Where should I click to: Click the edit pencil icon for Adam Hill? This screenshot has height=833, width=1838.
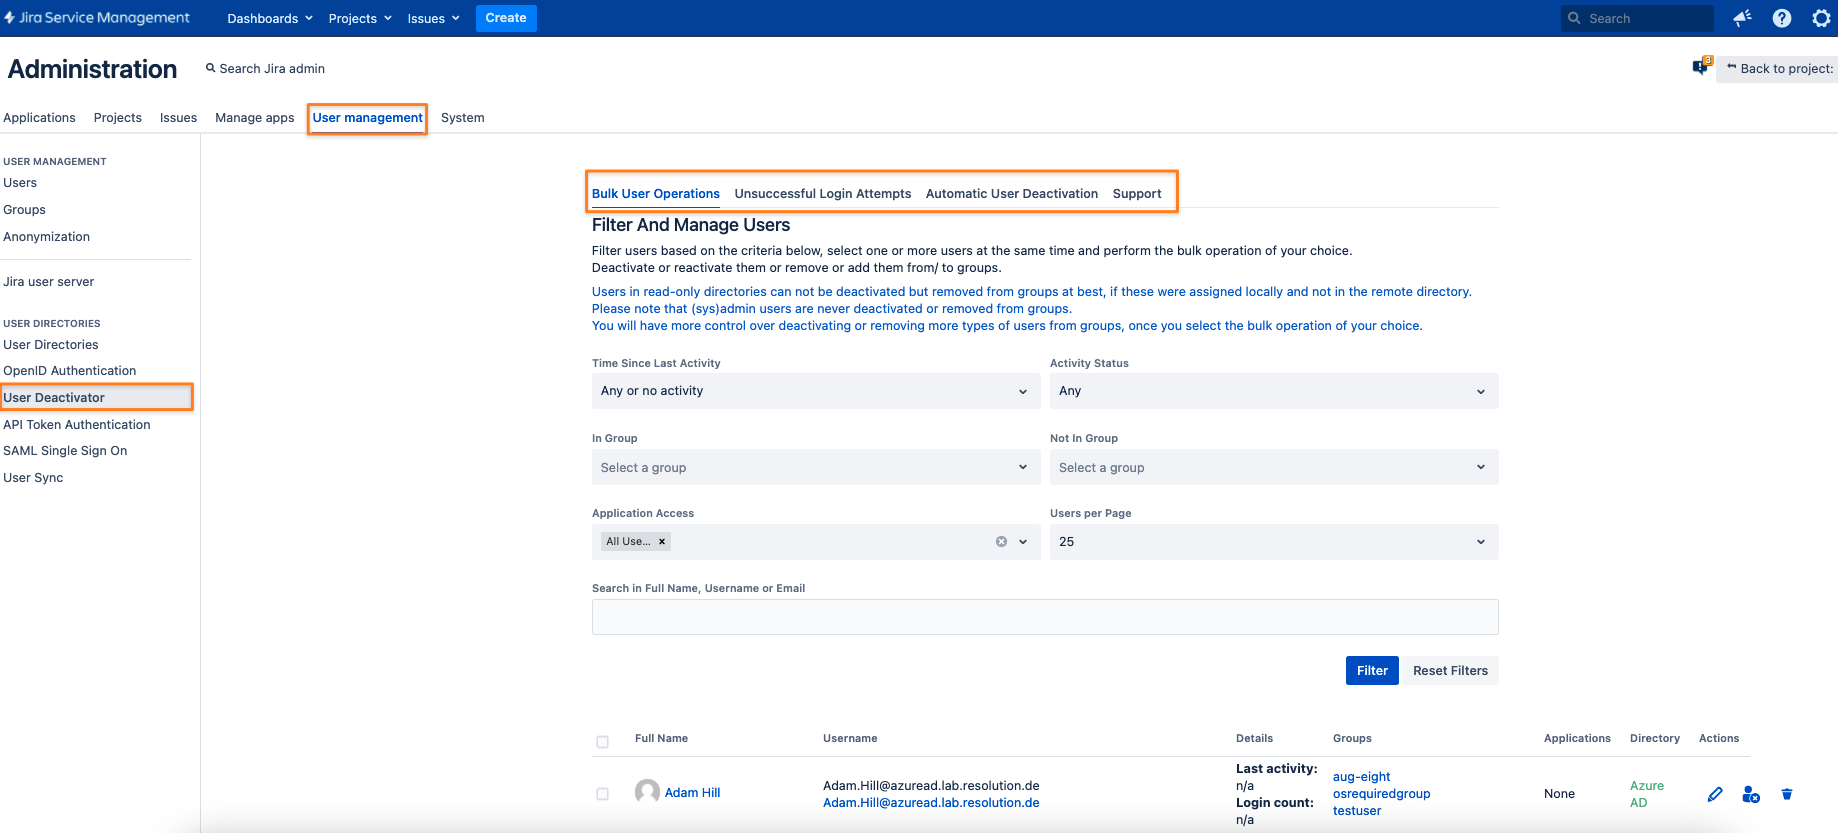click(1715, 794)
